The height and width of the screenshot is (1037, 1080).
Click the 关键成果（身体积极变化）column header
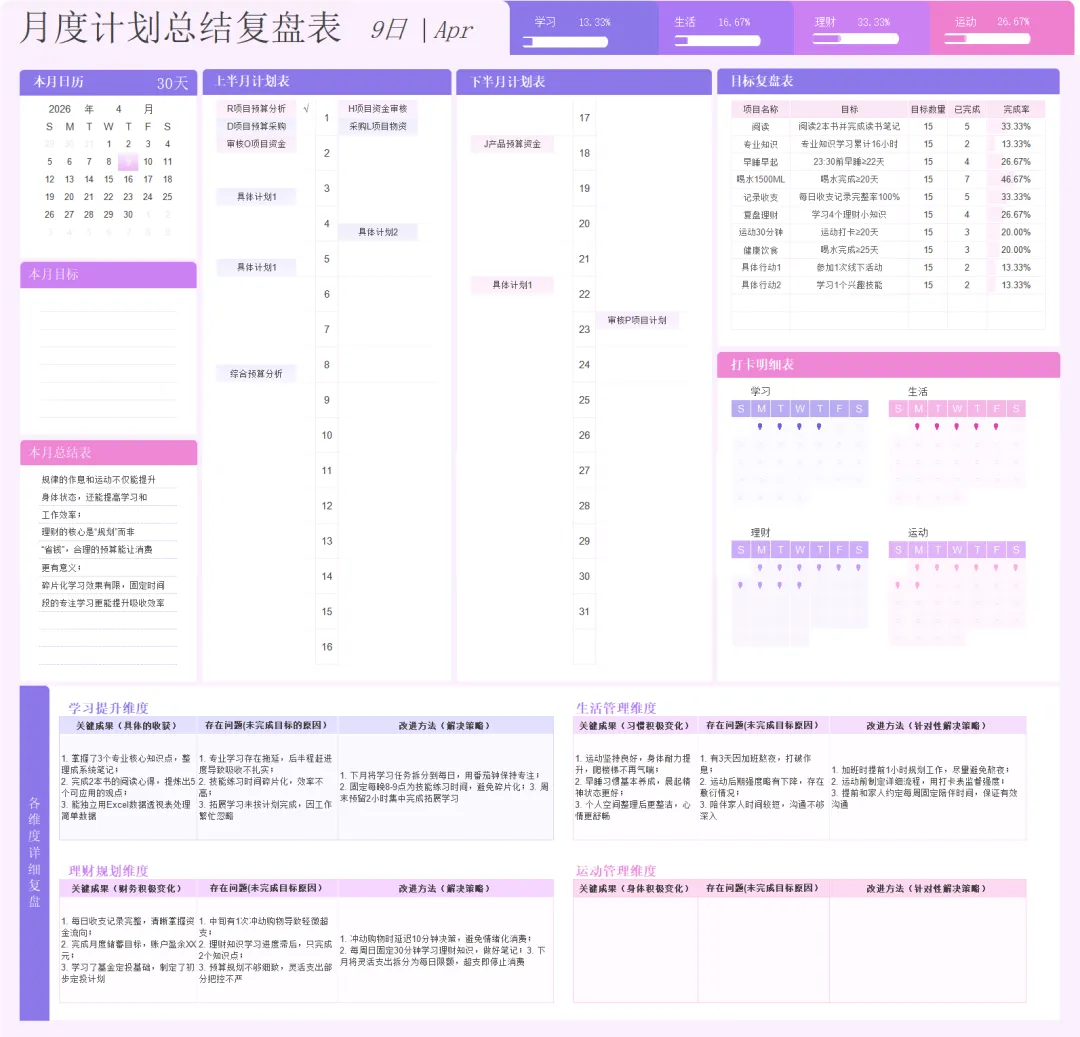(x=635, y=889)
